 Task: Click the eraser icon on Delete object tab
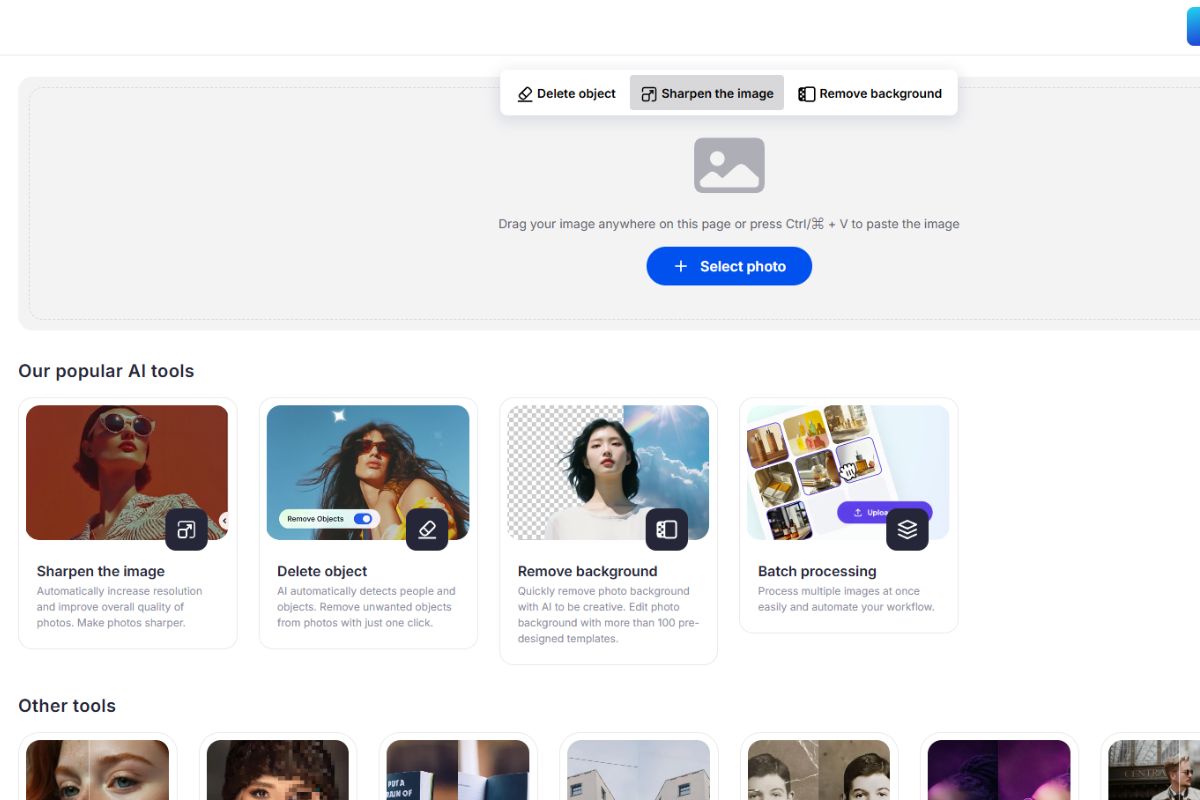tap(525, 94)
